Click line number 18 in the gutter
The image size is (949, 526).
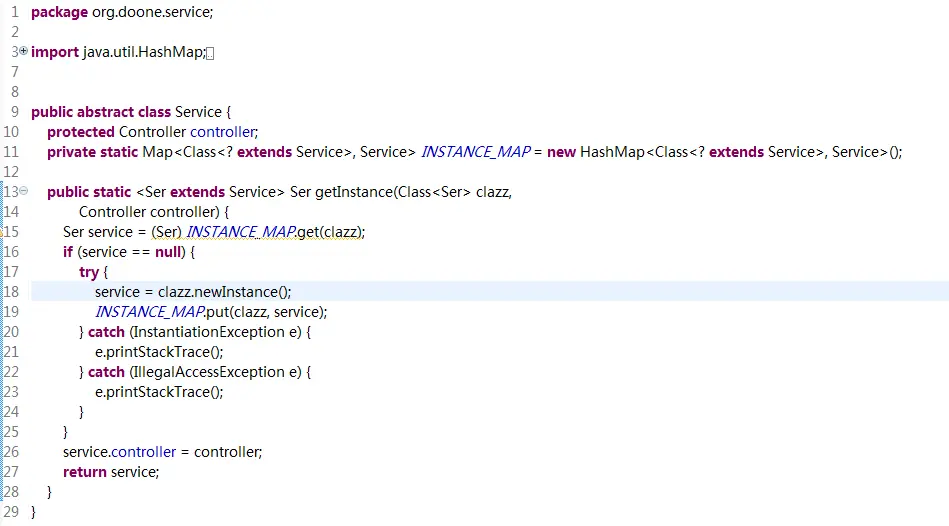point(11,292)
